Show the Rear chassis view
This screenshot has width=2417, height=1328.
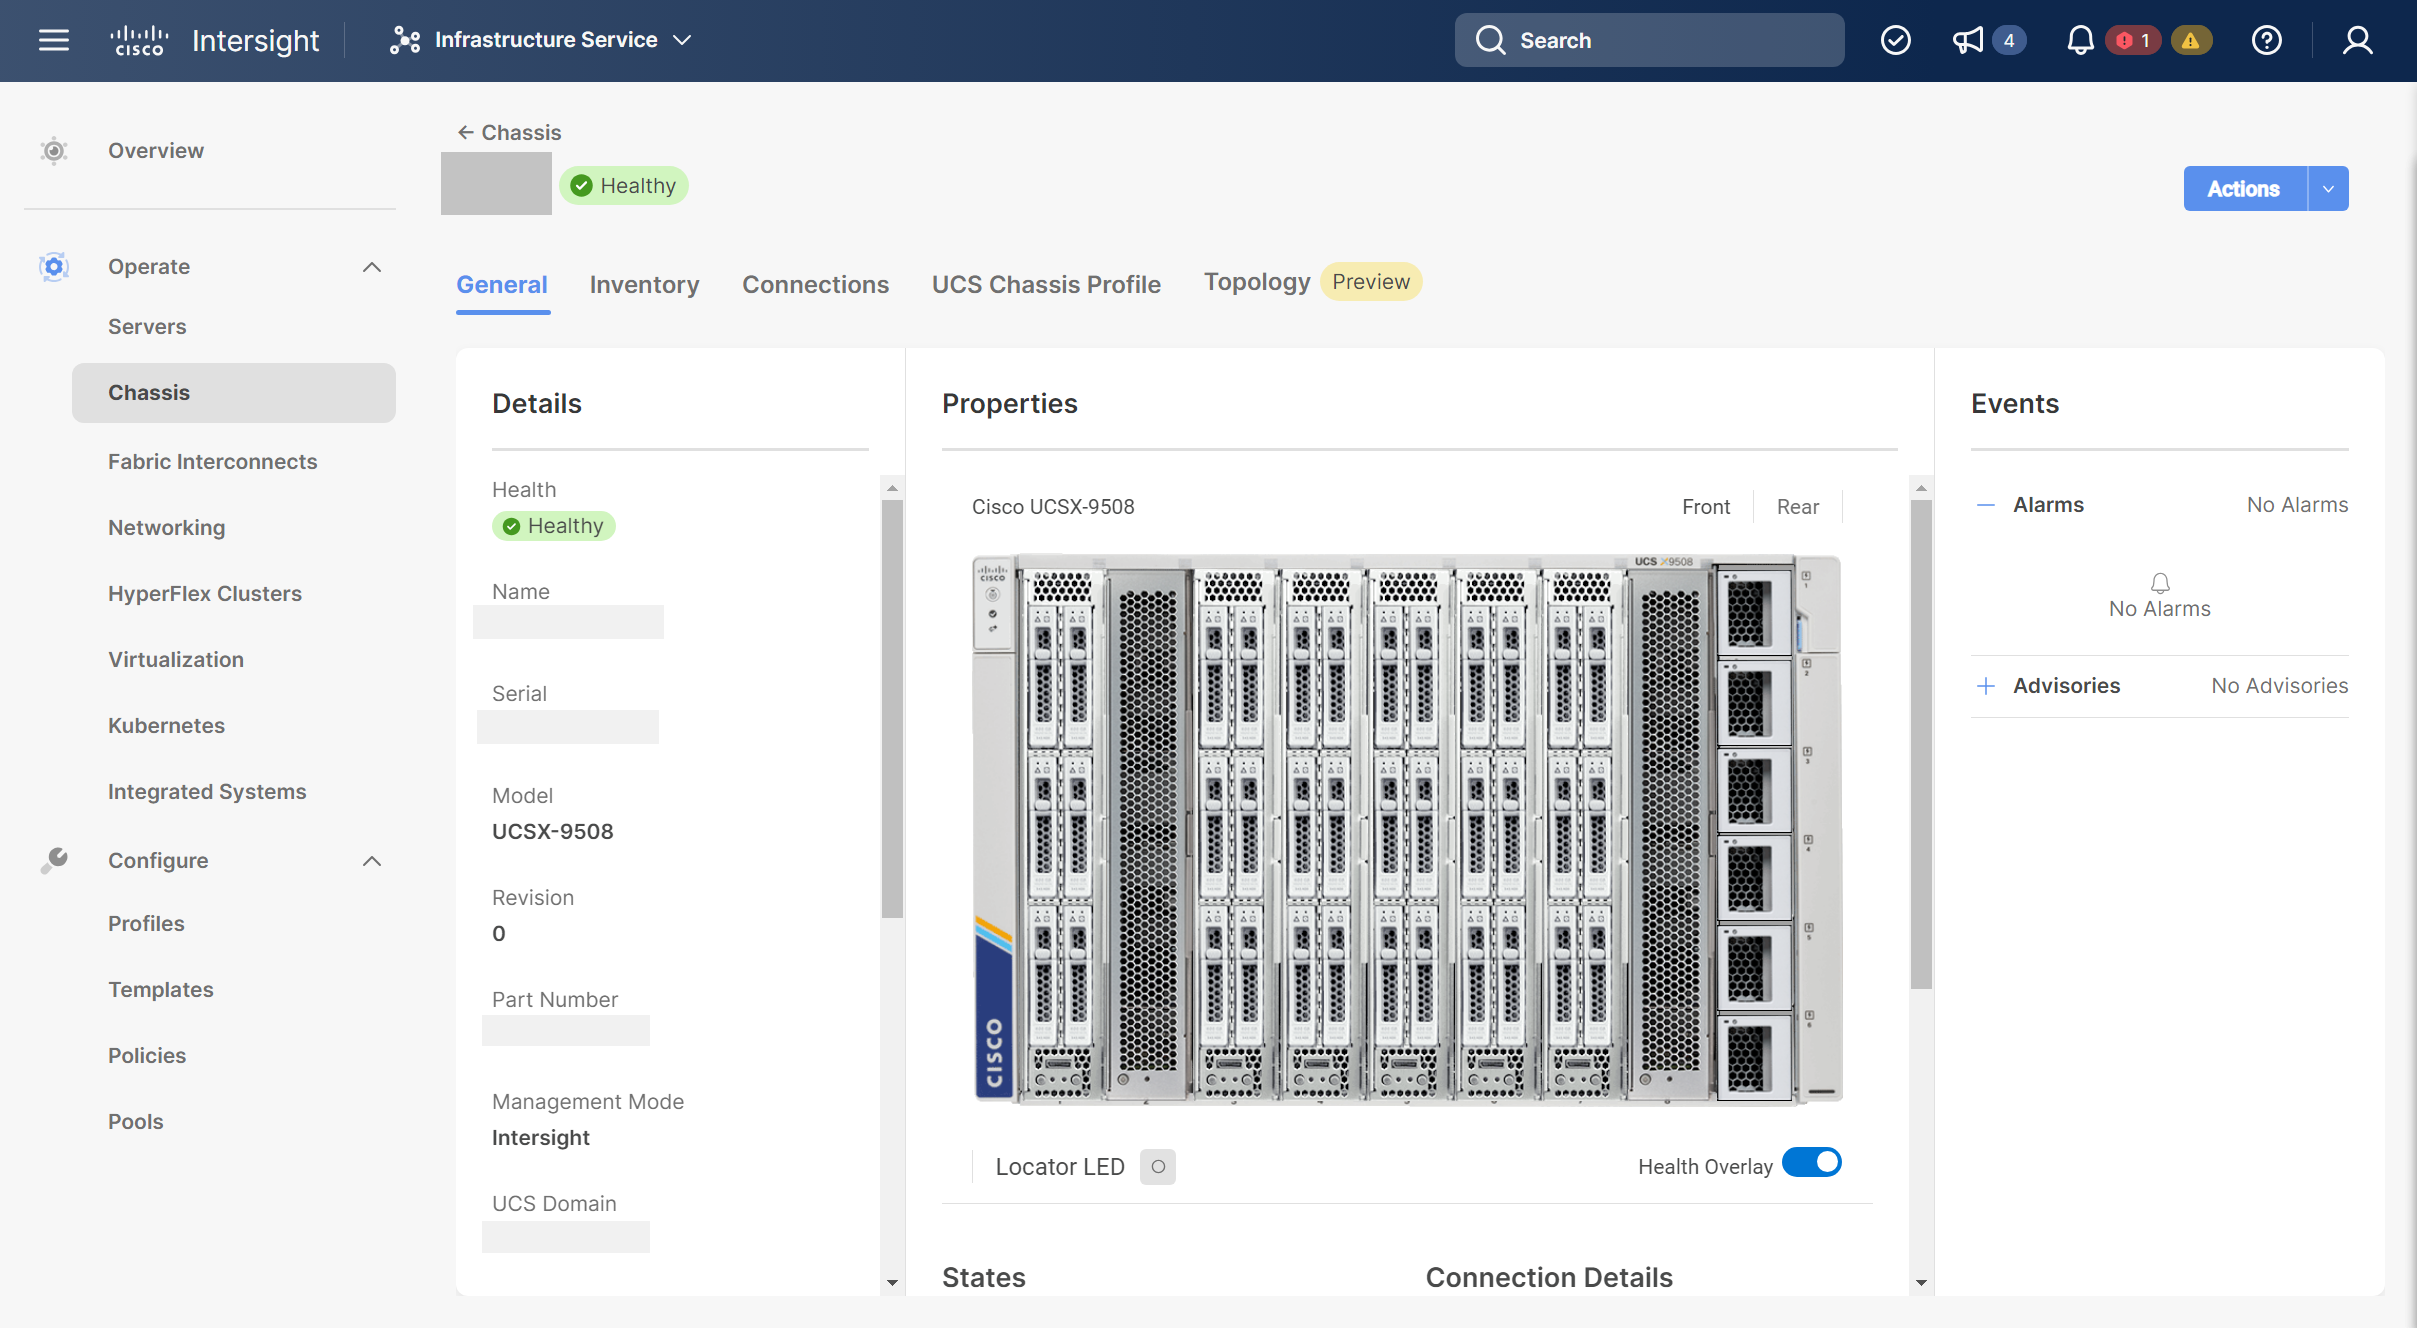(1798, 507)
